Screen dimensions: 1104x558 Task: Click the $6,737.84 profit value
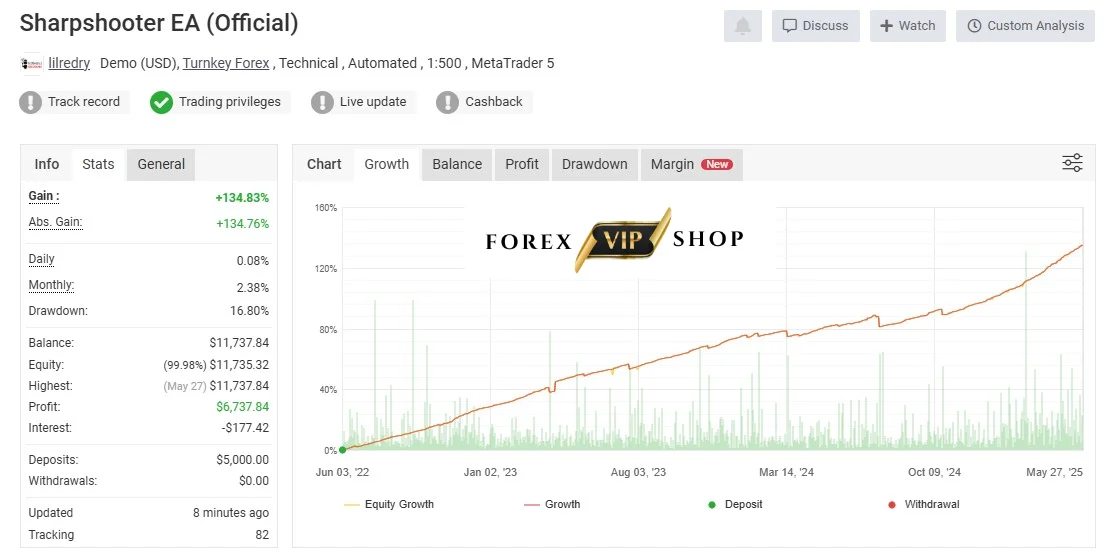tap(242, 407)
